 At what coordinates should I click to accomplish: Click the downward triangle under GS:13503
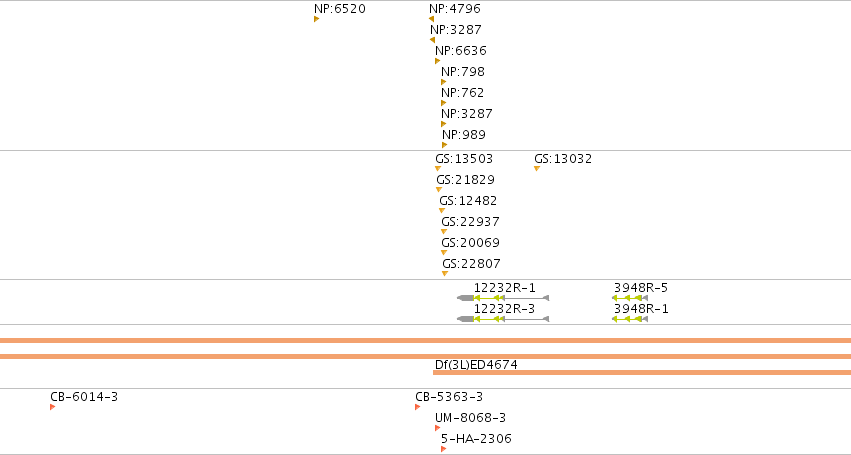(x=438, y=169)
